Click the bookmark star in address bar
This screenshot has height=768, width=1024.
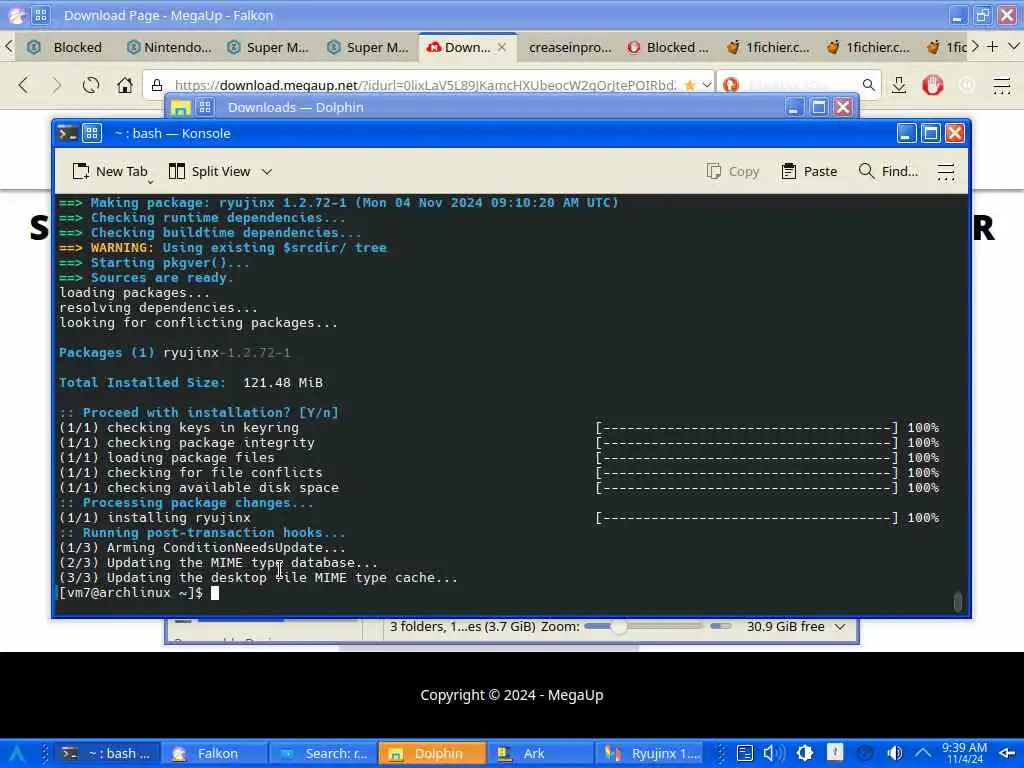[690, 85]
